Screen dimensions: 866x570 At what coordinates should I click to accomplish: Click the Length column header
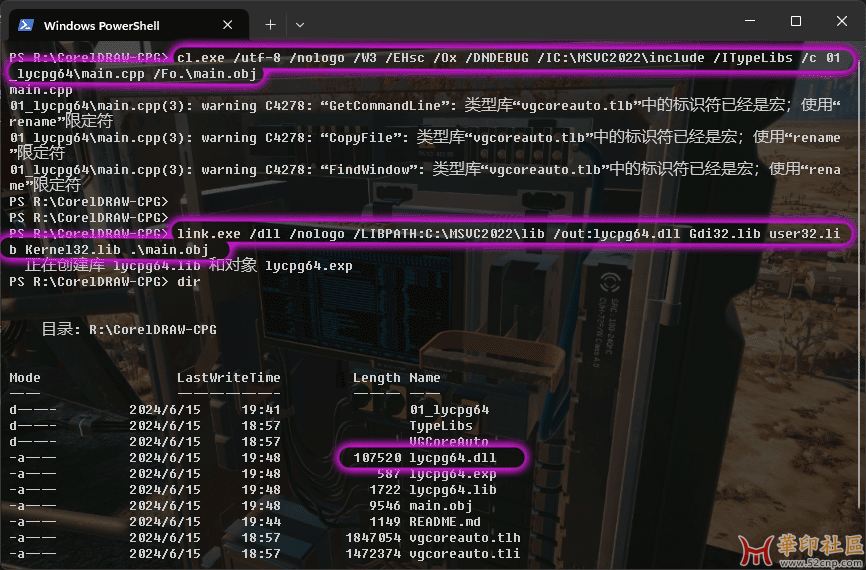pos(377,378)
